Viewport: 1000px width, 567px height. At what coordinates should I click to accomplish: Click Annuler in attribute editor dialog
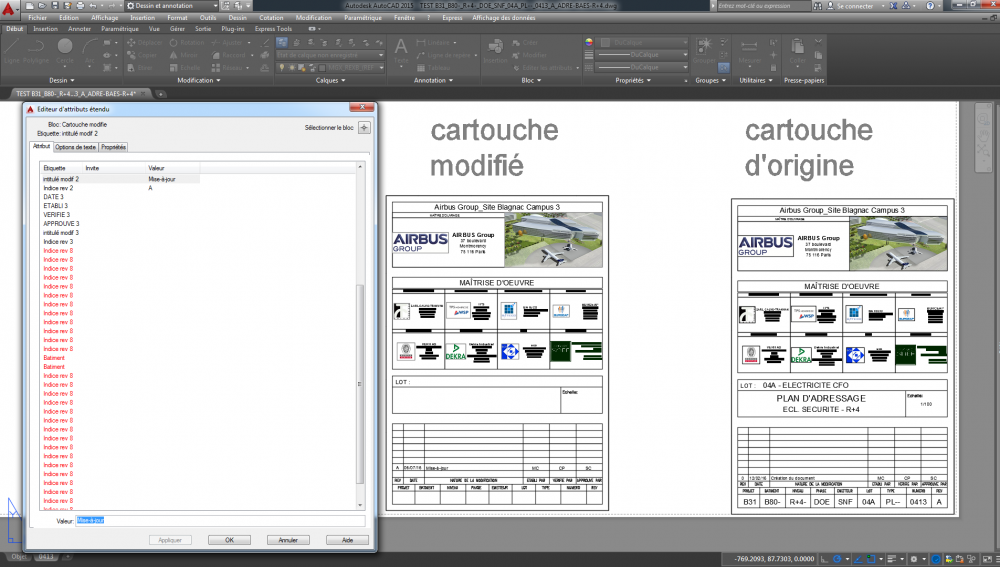pos(288,540)
